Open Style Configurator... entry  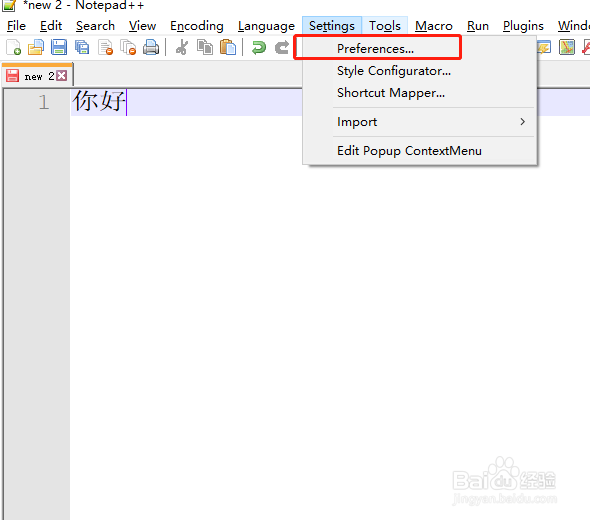[x=420, y=71]
